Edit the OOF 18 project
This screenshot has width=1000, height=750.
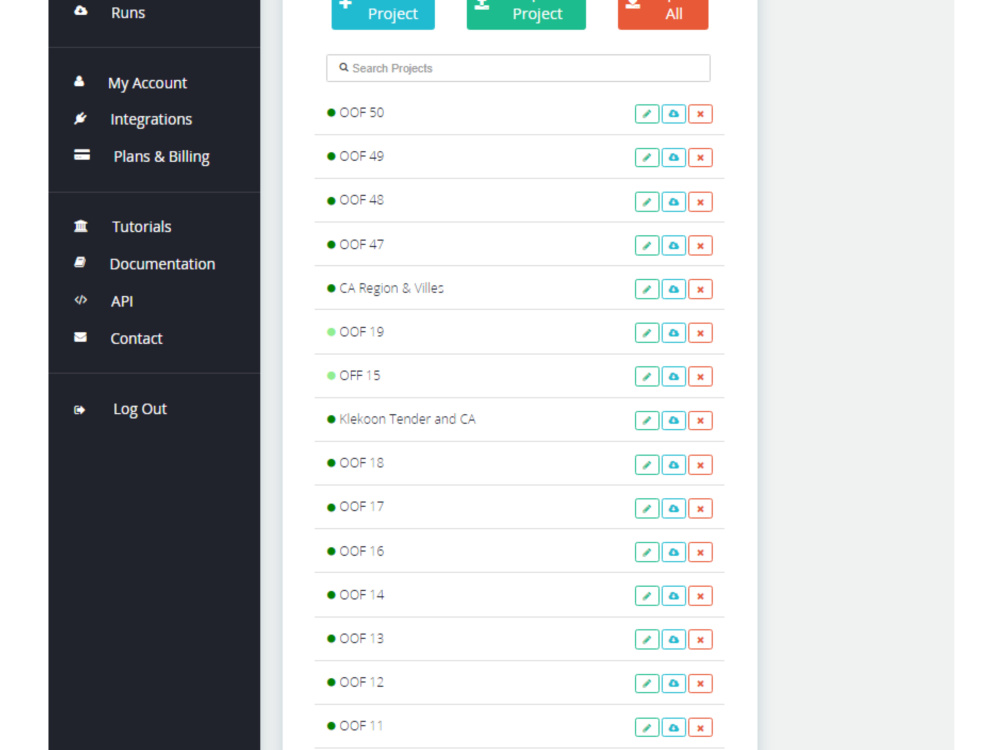647,465
